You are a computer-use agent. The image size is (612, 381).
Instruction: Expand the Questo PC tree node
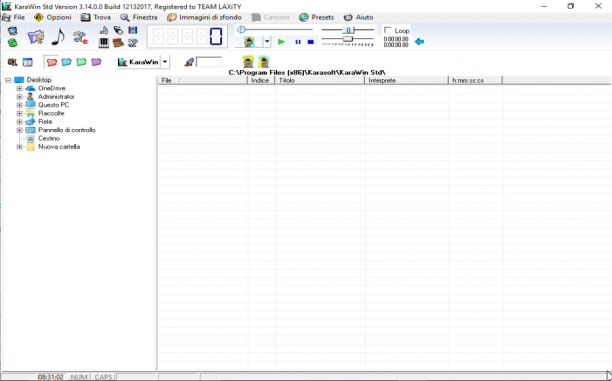[19, 105]
